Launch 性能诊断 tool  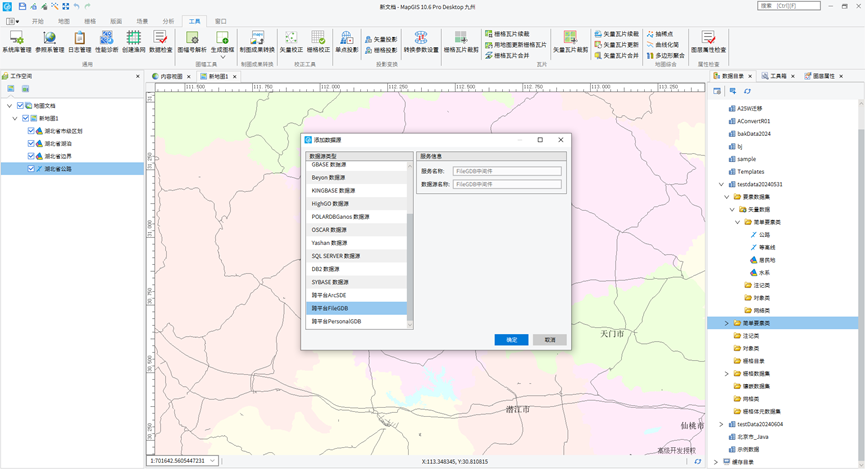click(x=106, y=41)
